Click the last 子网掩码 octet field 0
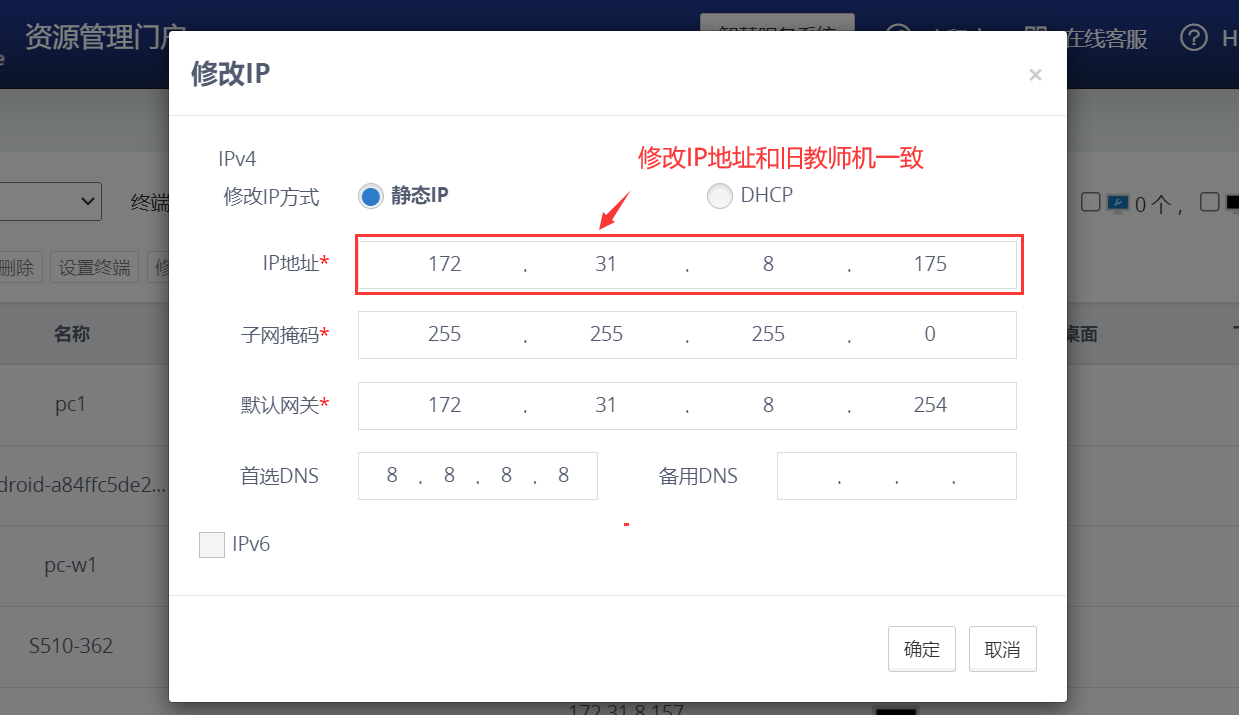This screenshot has height=715, width=1239. (x=930, y=334)
